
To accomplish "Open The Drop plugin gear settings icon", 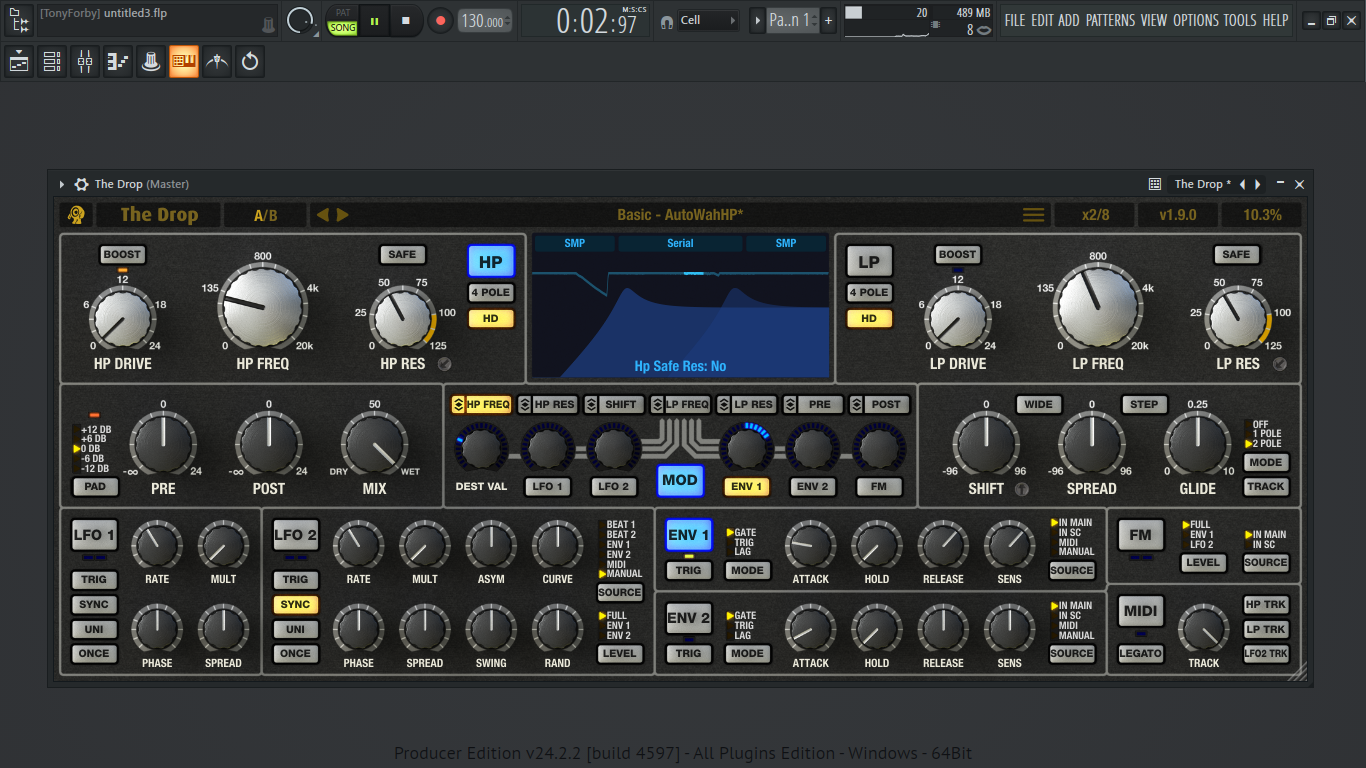I will [x=81, y=184].
